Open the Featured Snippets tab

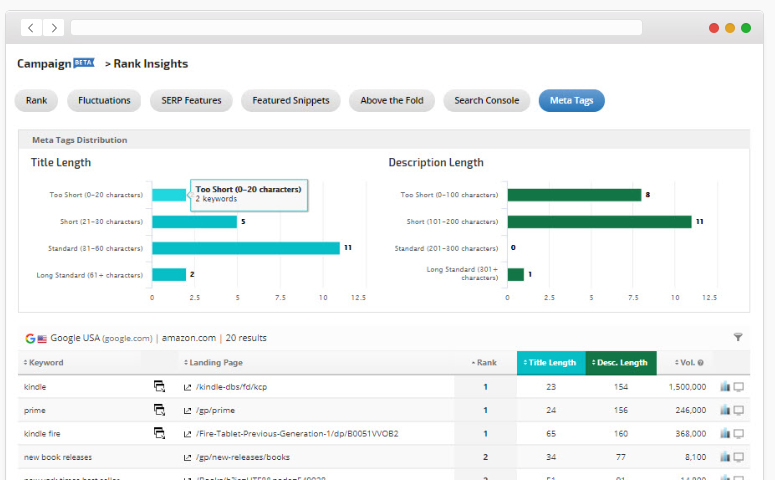(291, 101)
